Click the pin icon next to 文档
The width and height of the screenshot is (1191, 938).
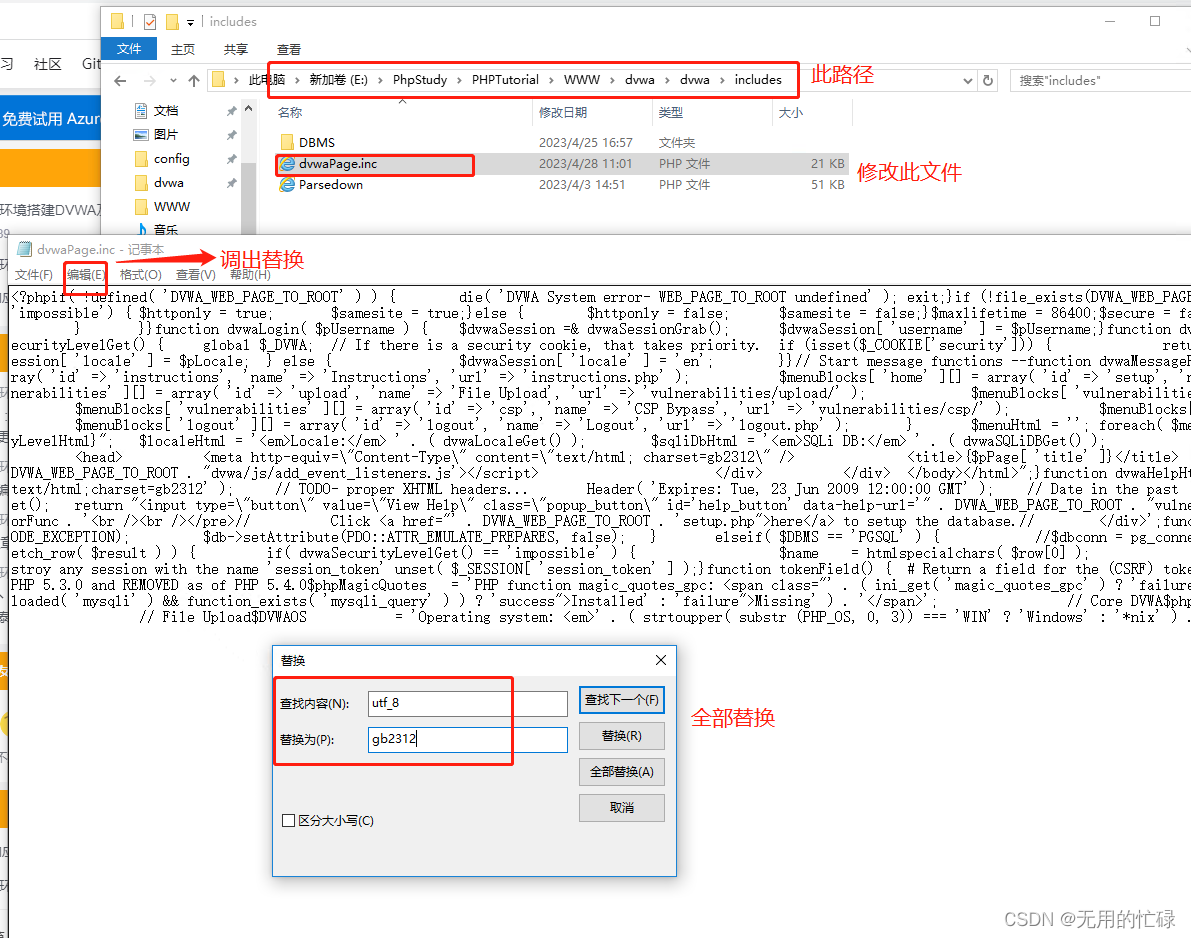[x=231, y=111]
